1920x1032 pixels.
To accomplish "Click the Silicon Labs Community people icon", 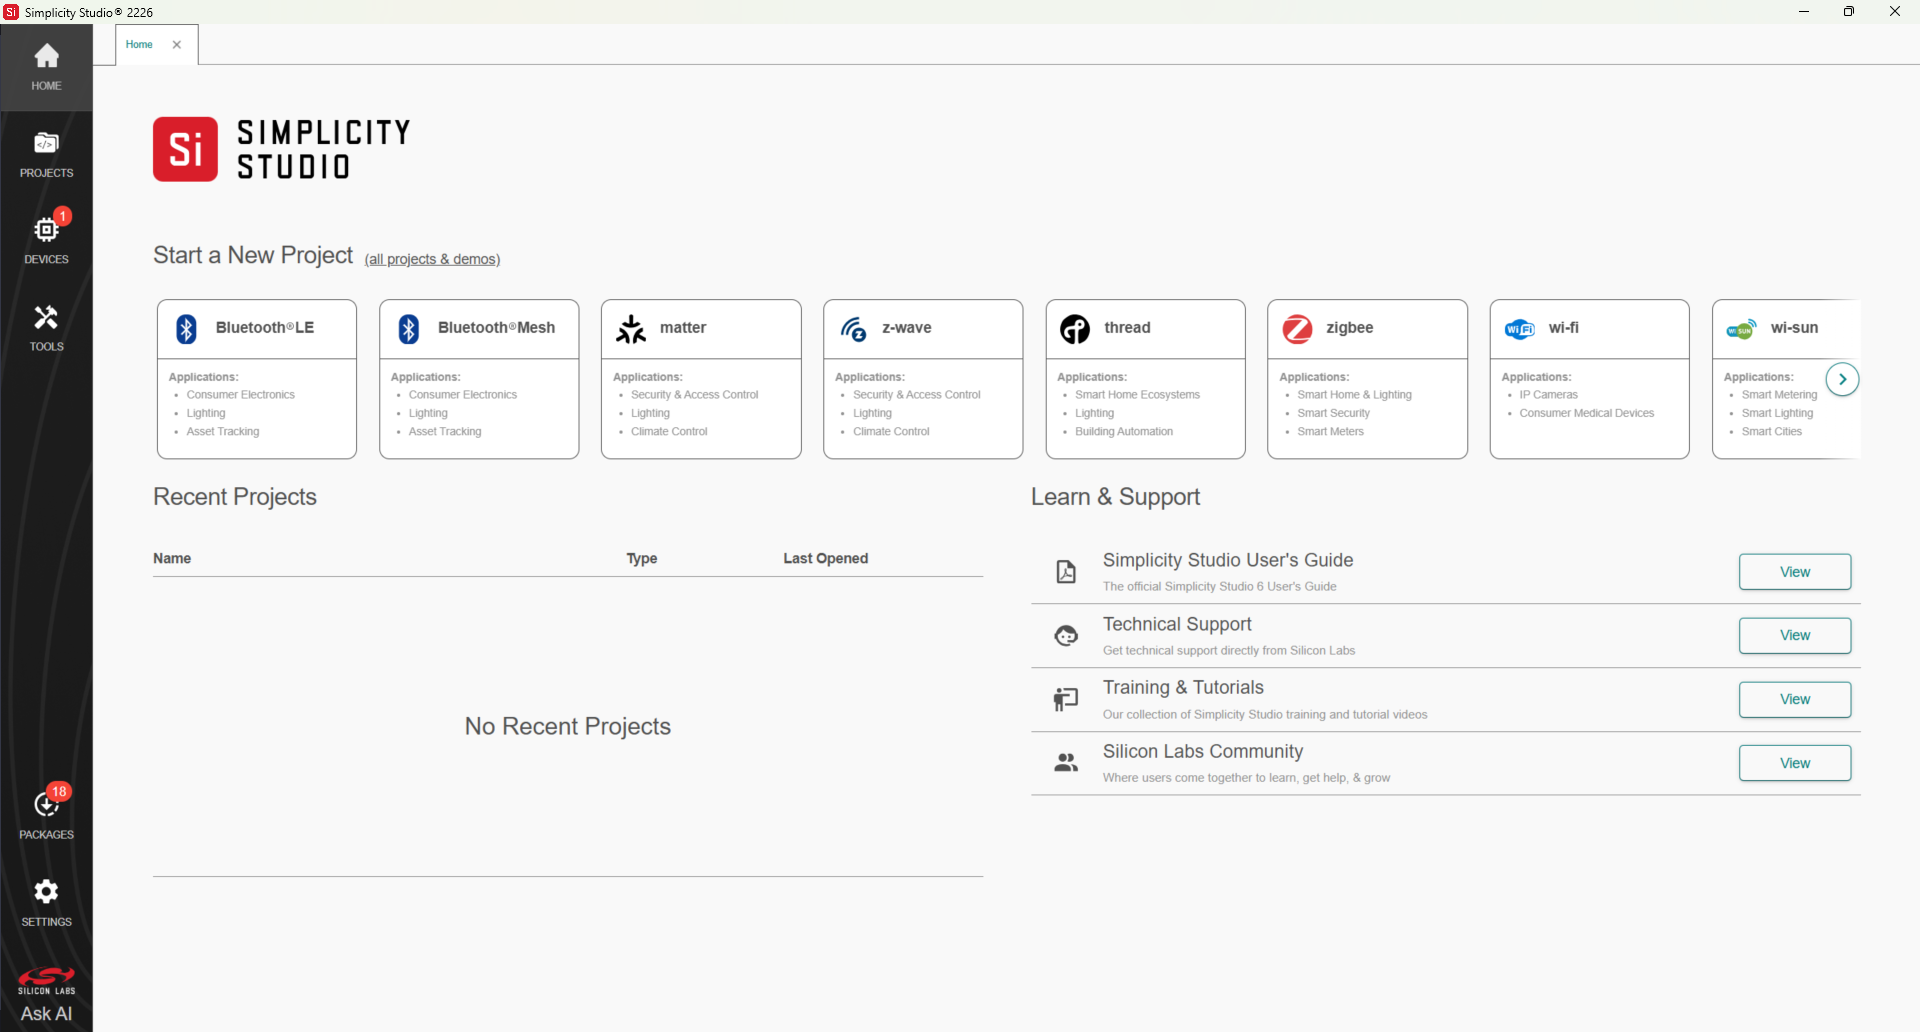I will coord(1066,763).
